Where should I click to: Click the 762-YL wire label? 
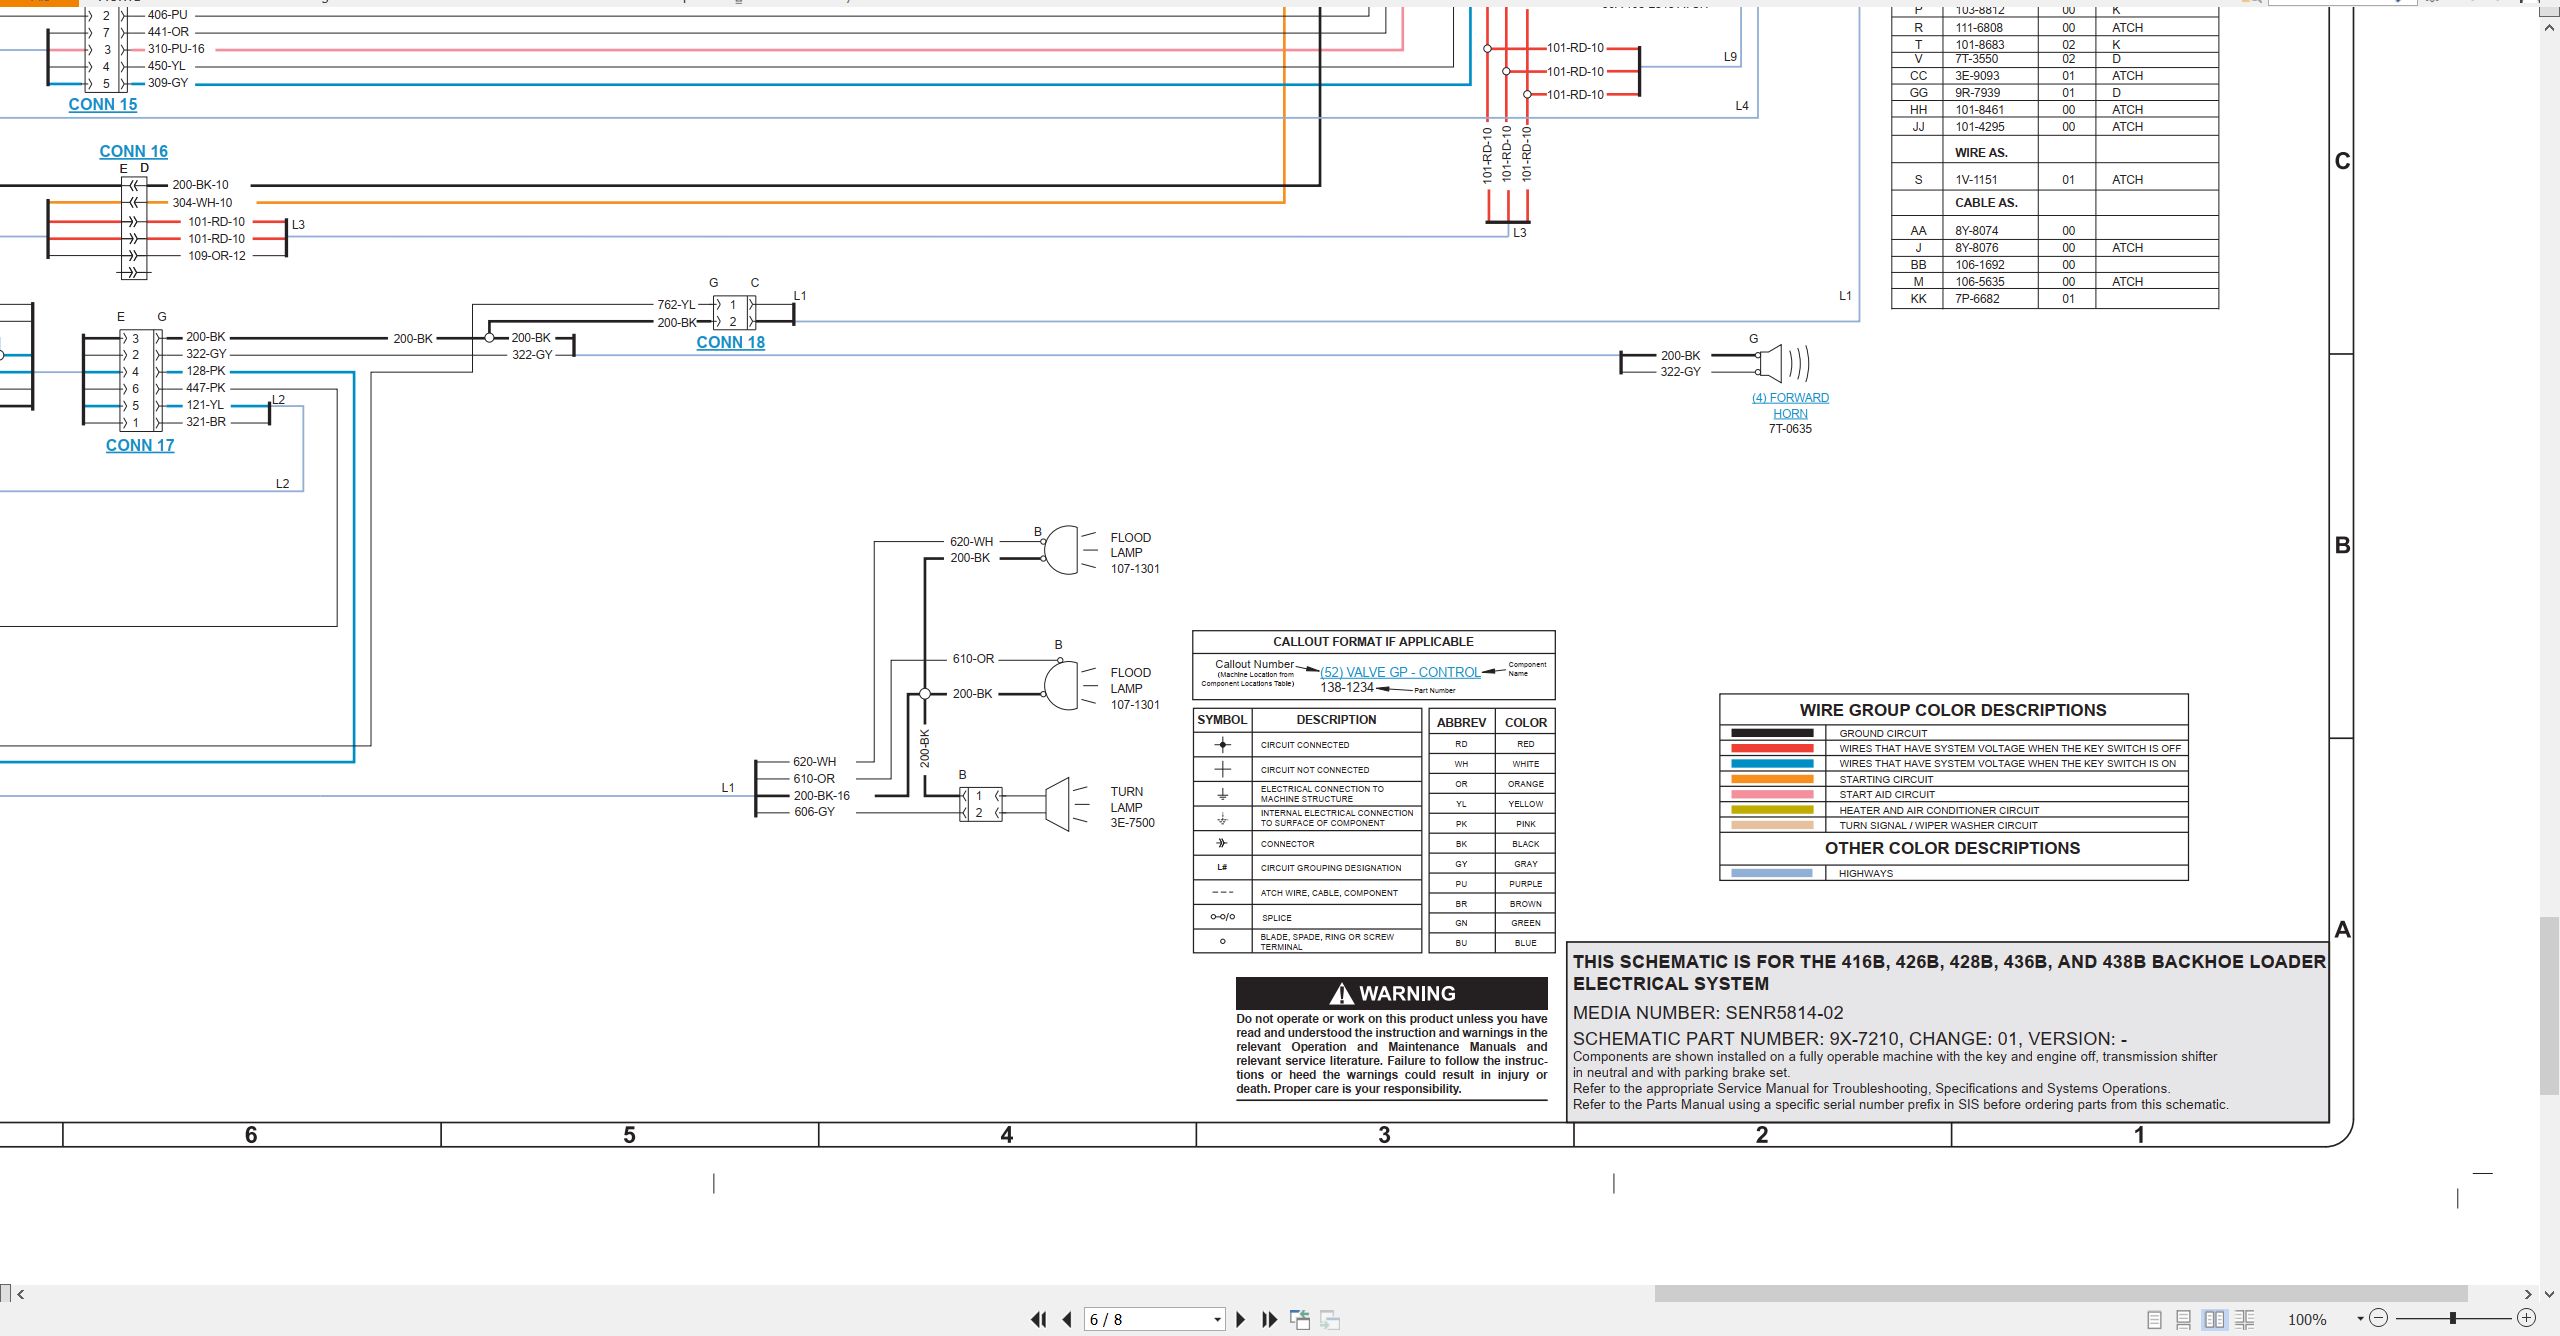click(676, 305)
